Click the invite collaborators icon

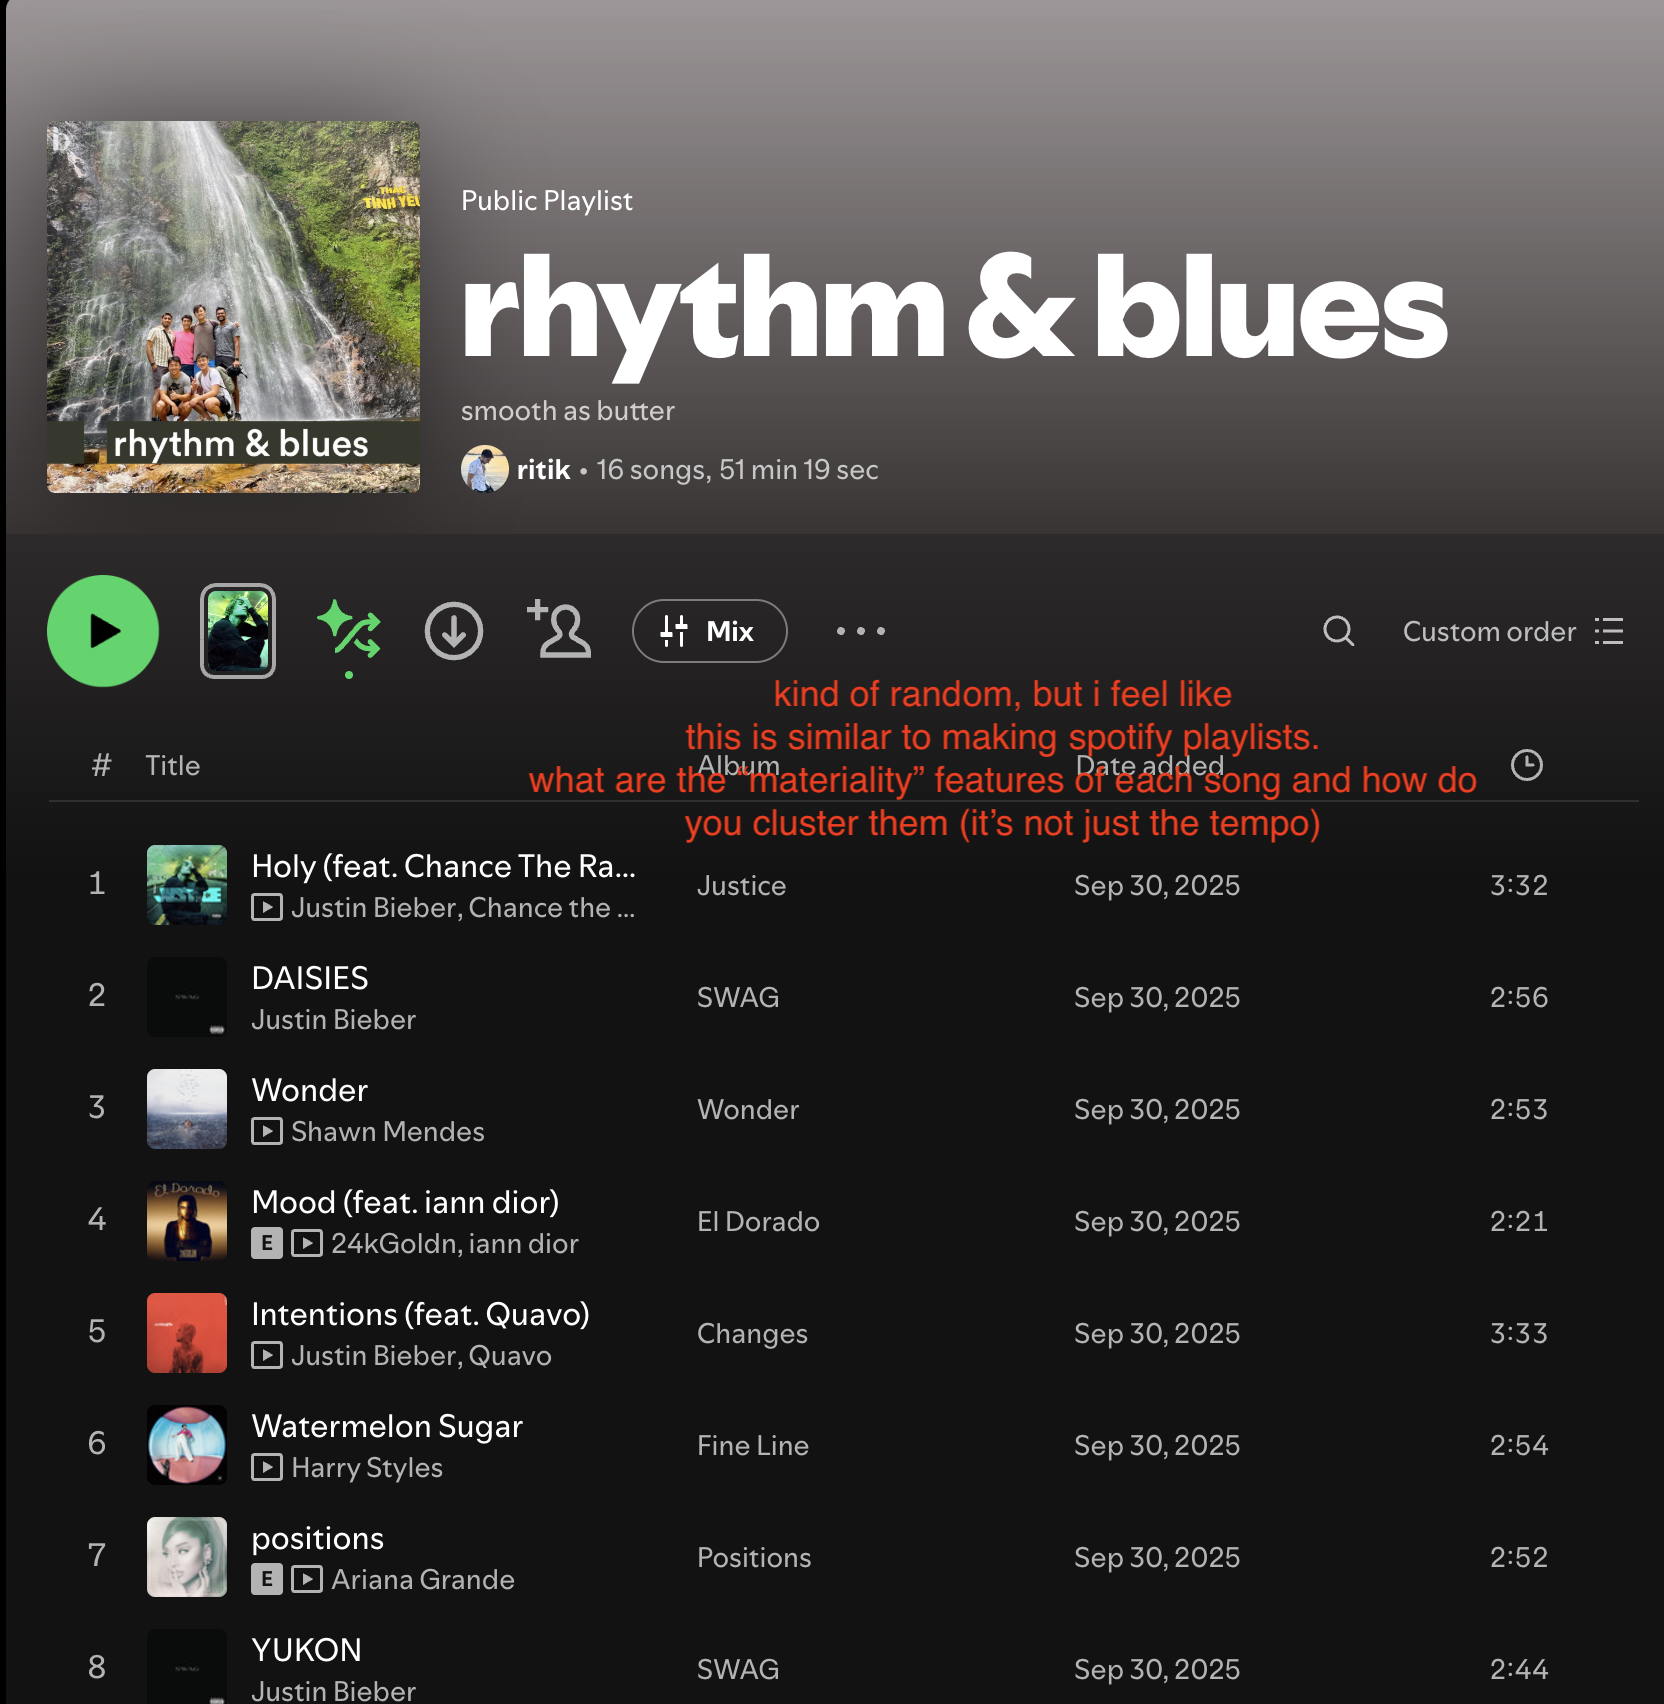click(560, 631)
